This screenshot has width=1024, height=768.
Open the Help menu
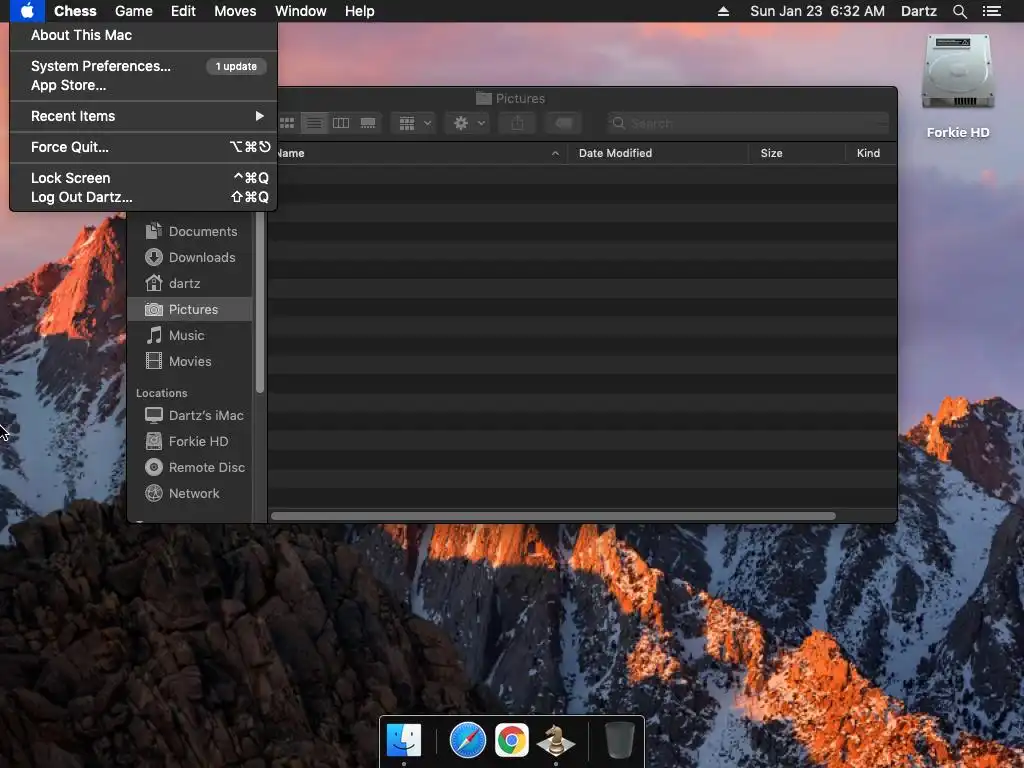359,11
